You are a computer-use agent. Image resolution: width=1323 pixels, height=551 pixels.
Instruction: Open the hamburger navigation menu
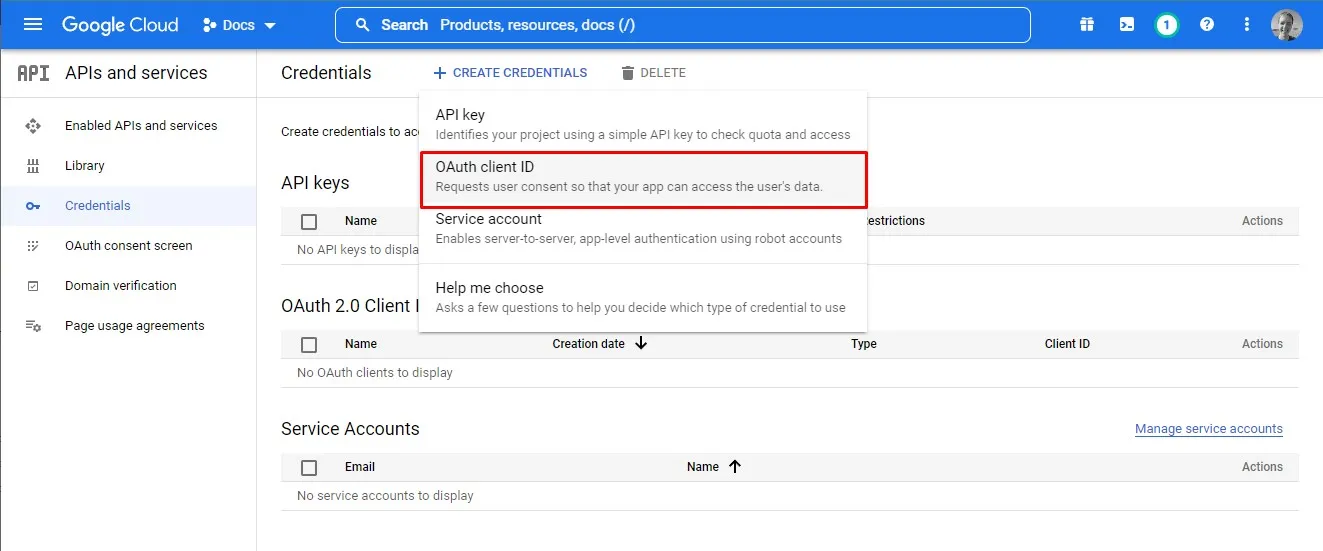tap(33, 25)
